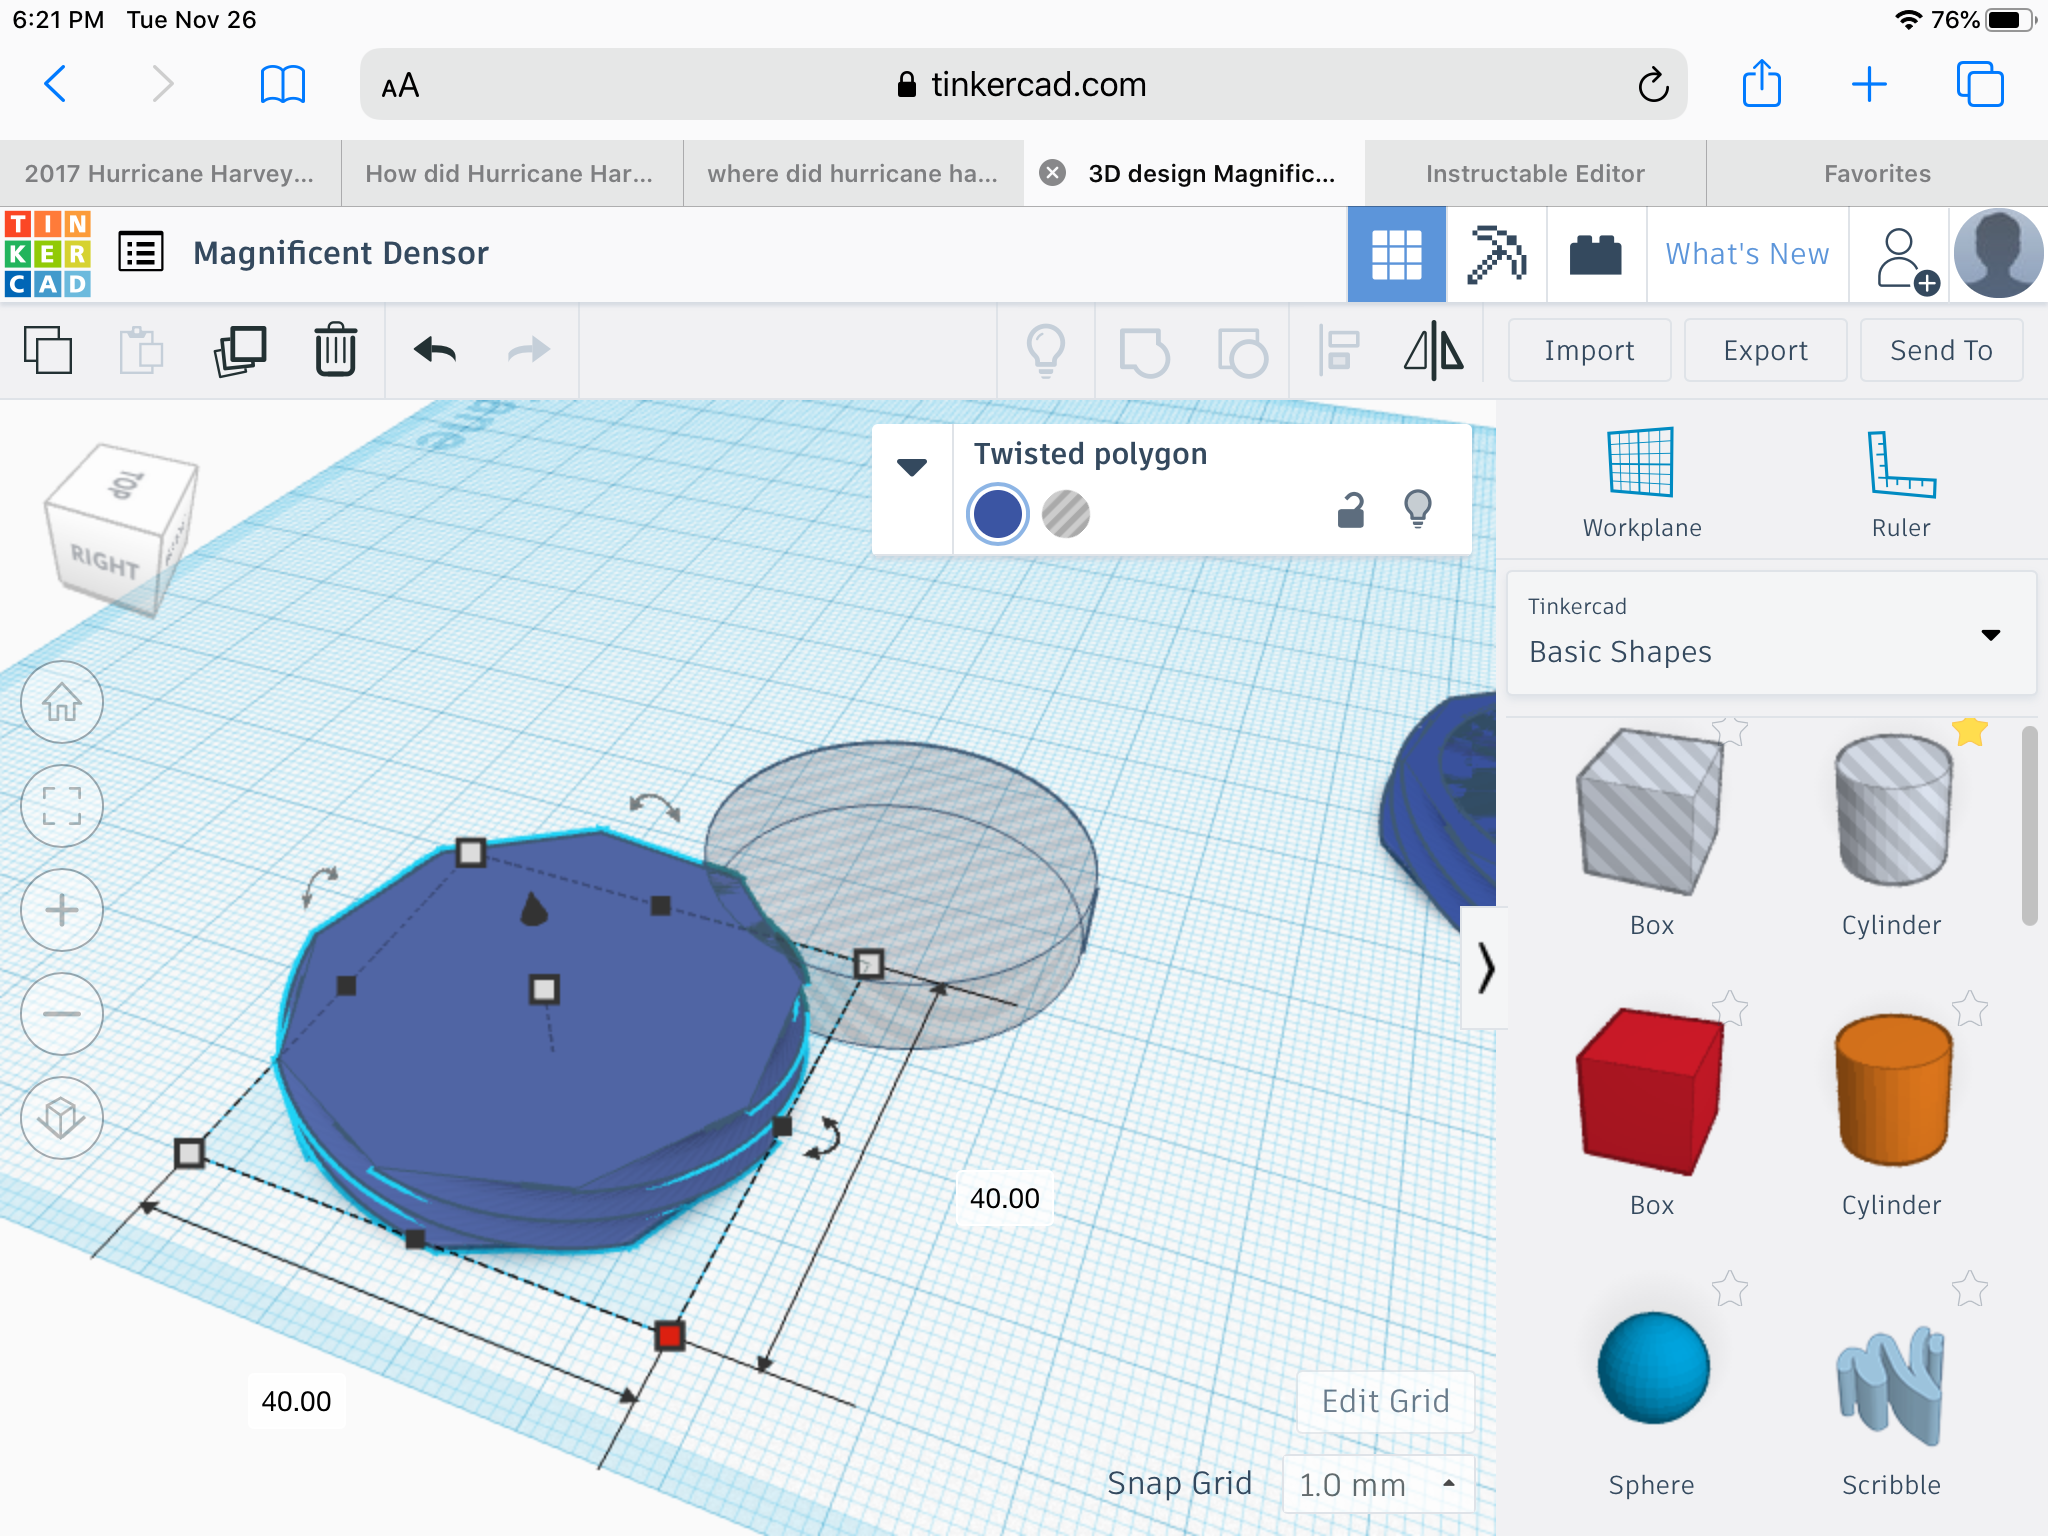Click the Show all lightbulb toolbar icon
Image resolution: width=2048 pixels, height=1536 pixels.
(x=1045, y=351)
